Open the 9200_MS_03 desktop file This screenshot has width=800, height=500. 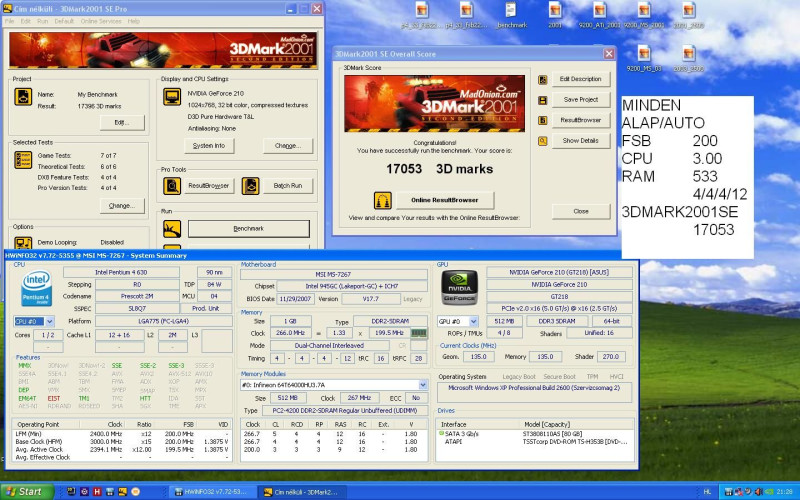click(644, 59)
